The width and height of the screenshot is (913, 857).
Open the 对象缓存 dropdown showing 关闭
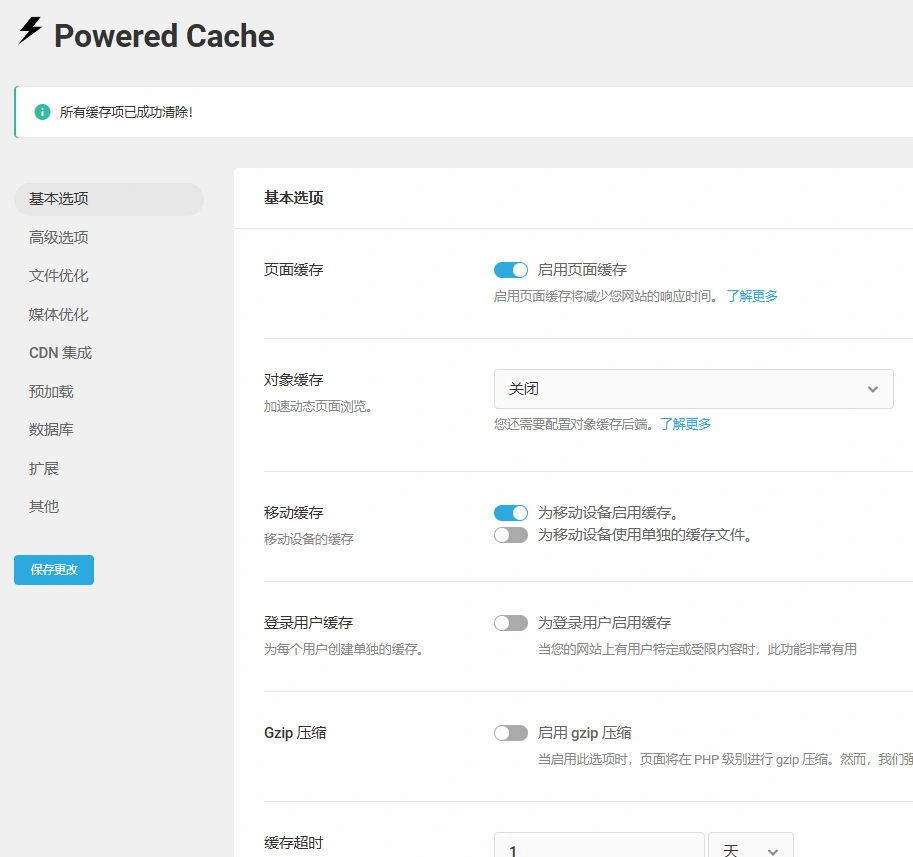point(694,388)
